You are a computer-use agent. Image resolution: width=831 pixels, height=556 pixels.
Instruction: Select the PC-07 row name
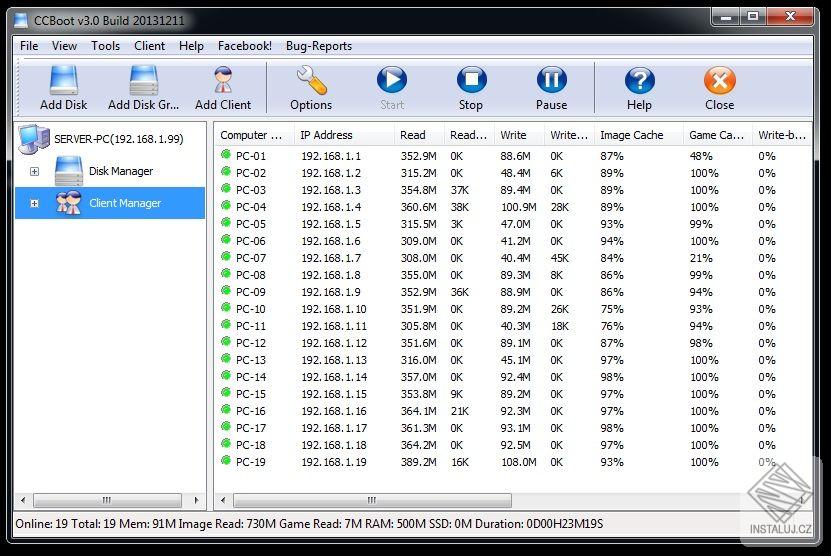(x=251, y=258)
